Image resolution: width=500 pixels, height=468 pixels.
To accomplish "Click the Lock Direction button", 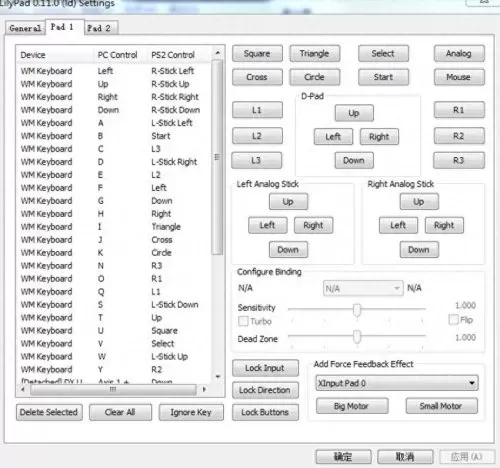I will tap(265, 390).
